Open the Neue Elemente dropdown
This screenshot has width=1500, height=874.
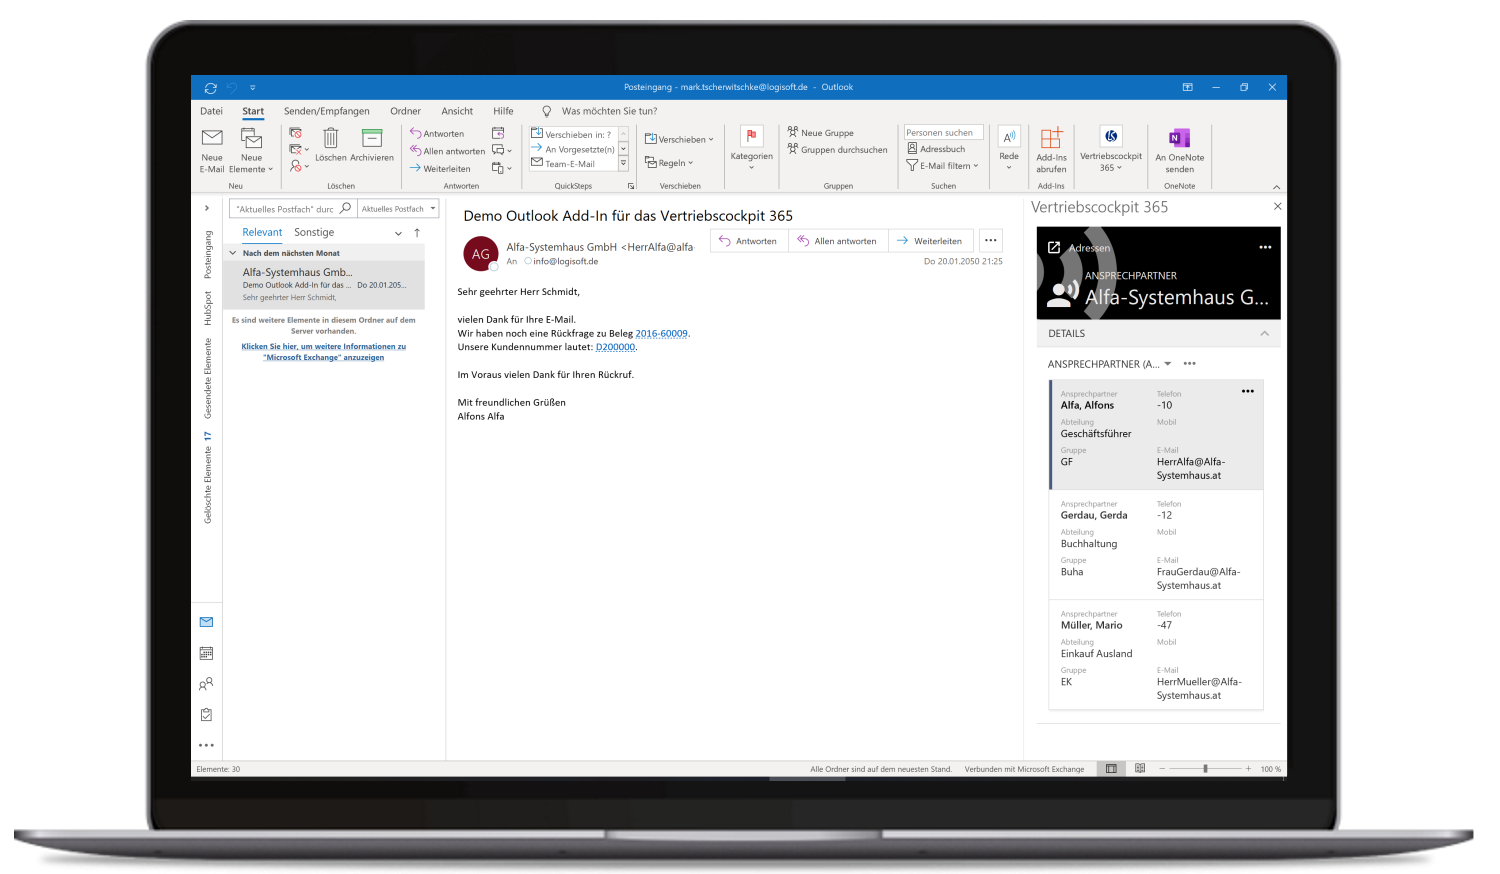pyautogui.click(x=251, y=150)
